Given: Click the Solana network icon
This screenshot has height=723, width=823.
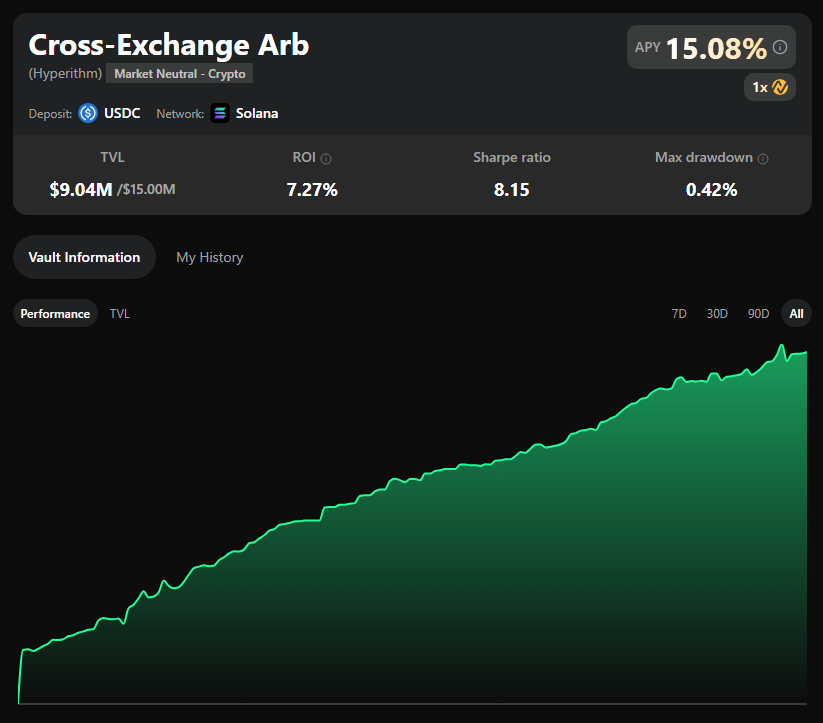Looking at the screenshot, I should [220, 113].
